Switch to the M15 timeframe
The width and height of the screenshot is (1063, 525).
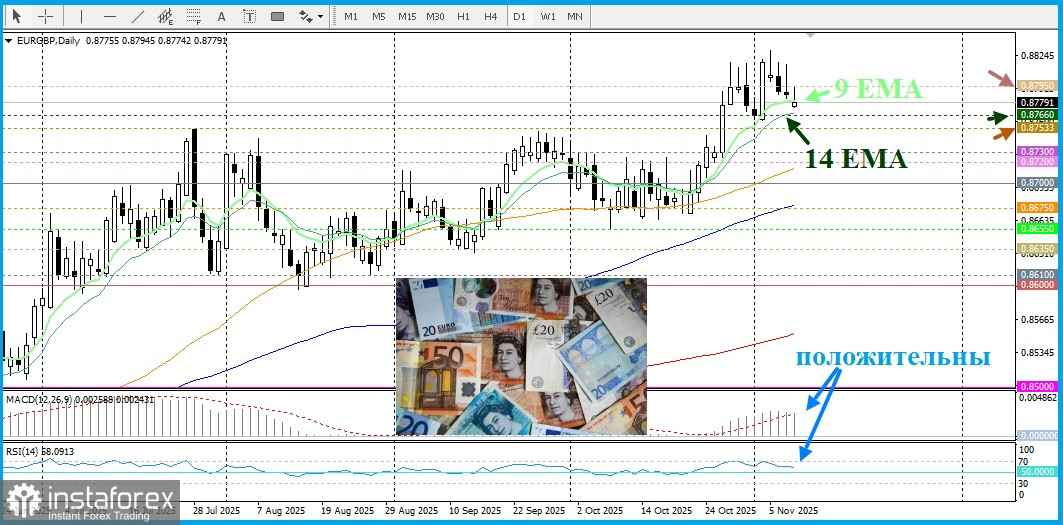(407, 16)
